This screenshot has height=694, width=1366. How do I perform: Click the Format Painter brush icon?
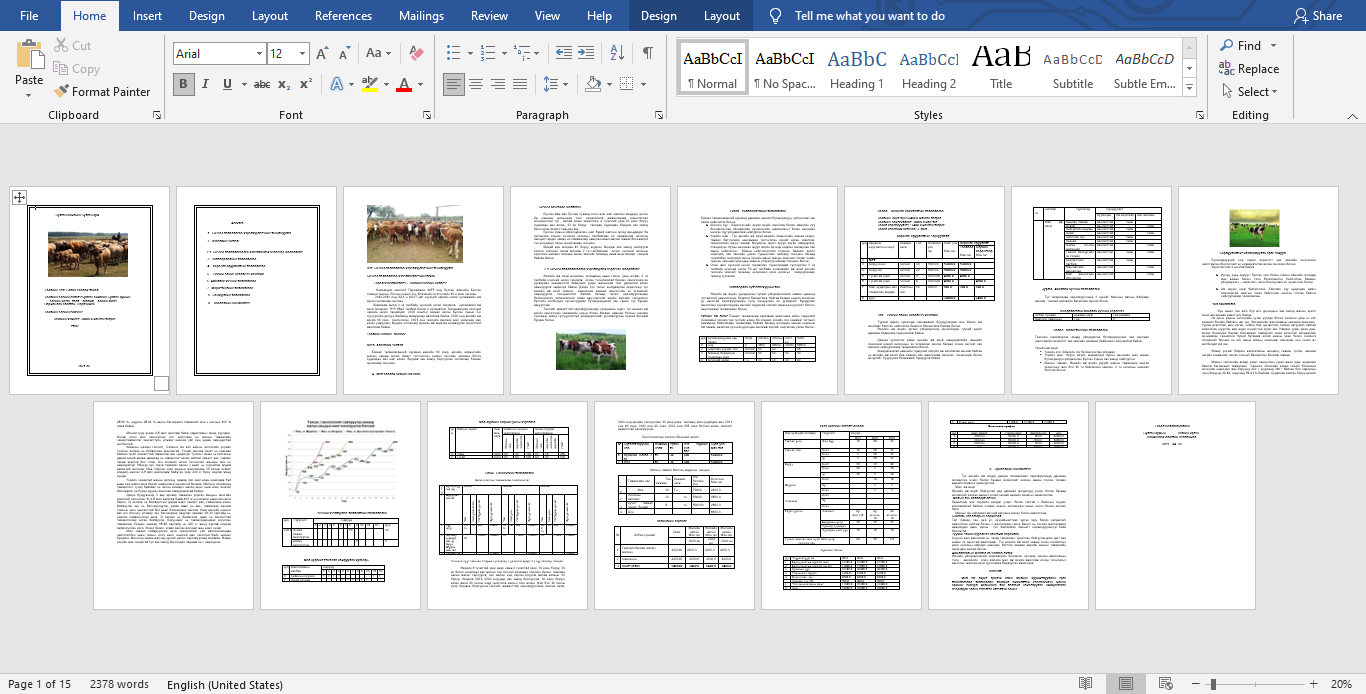point(61,92)
